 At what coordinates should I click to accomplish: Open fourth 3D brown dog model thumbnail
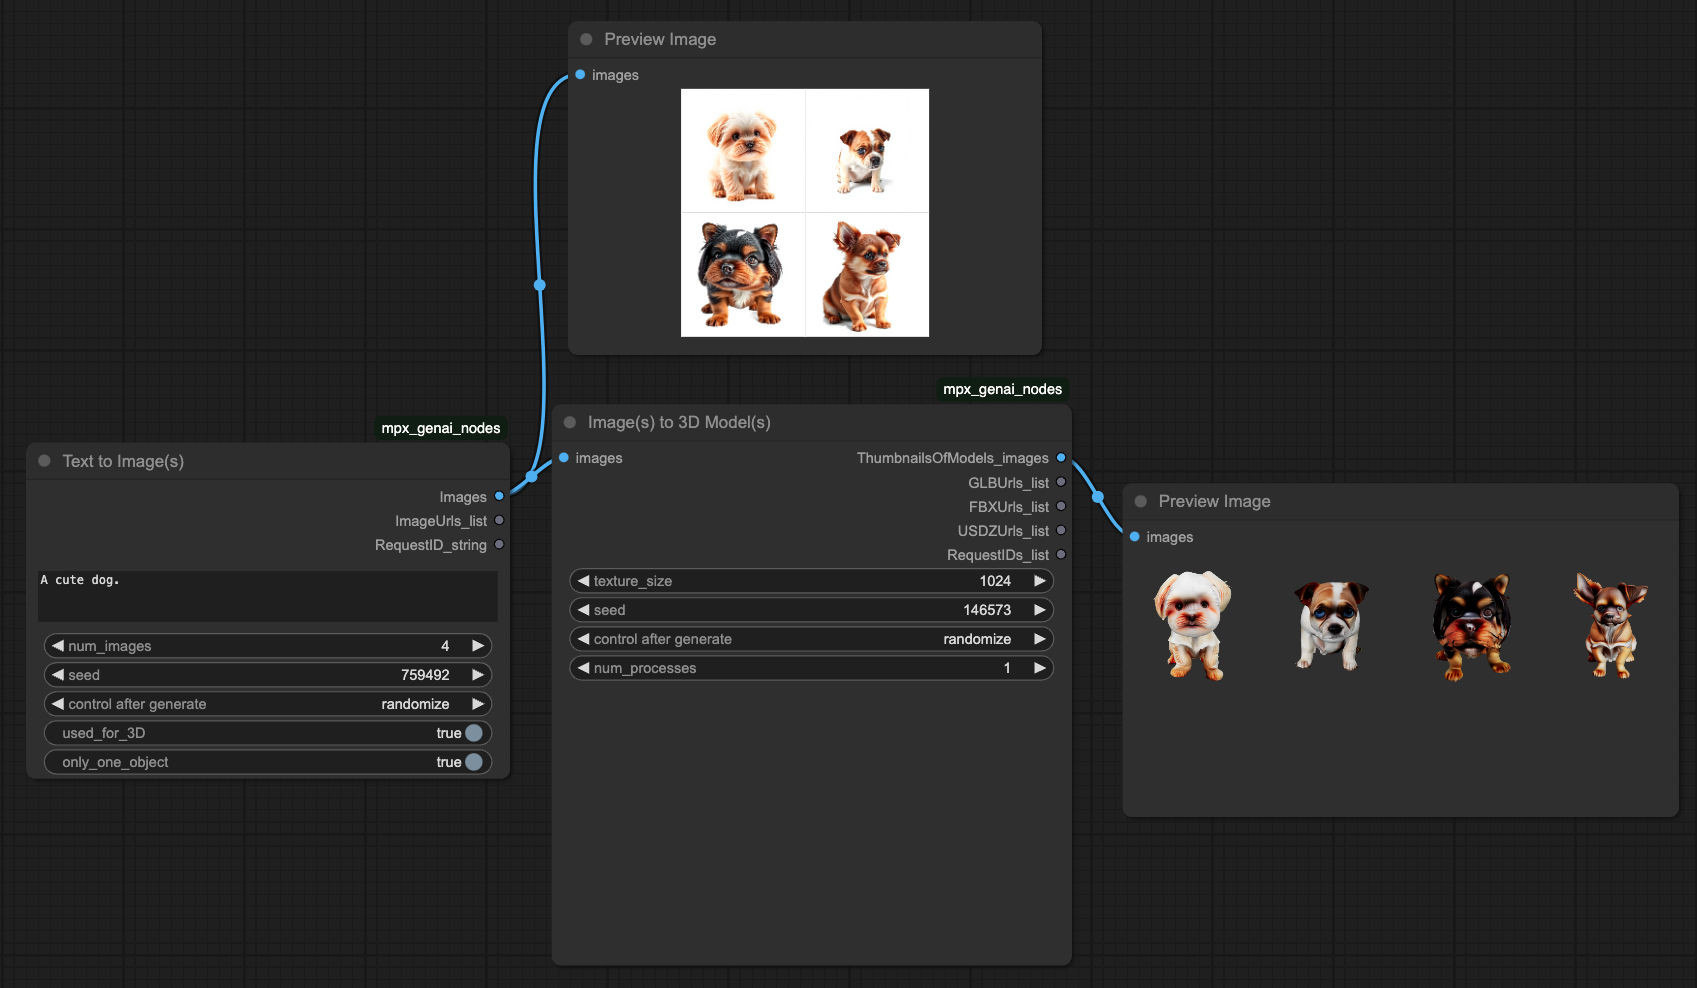[x=1609, y=626]
